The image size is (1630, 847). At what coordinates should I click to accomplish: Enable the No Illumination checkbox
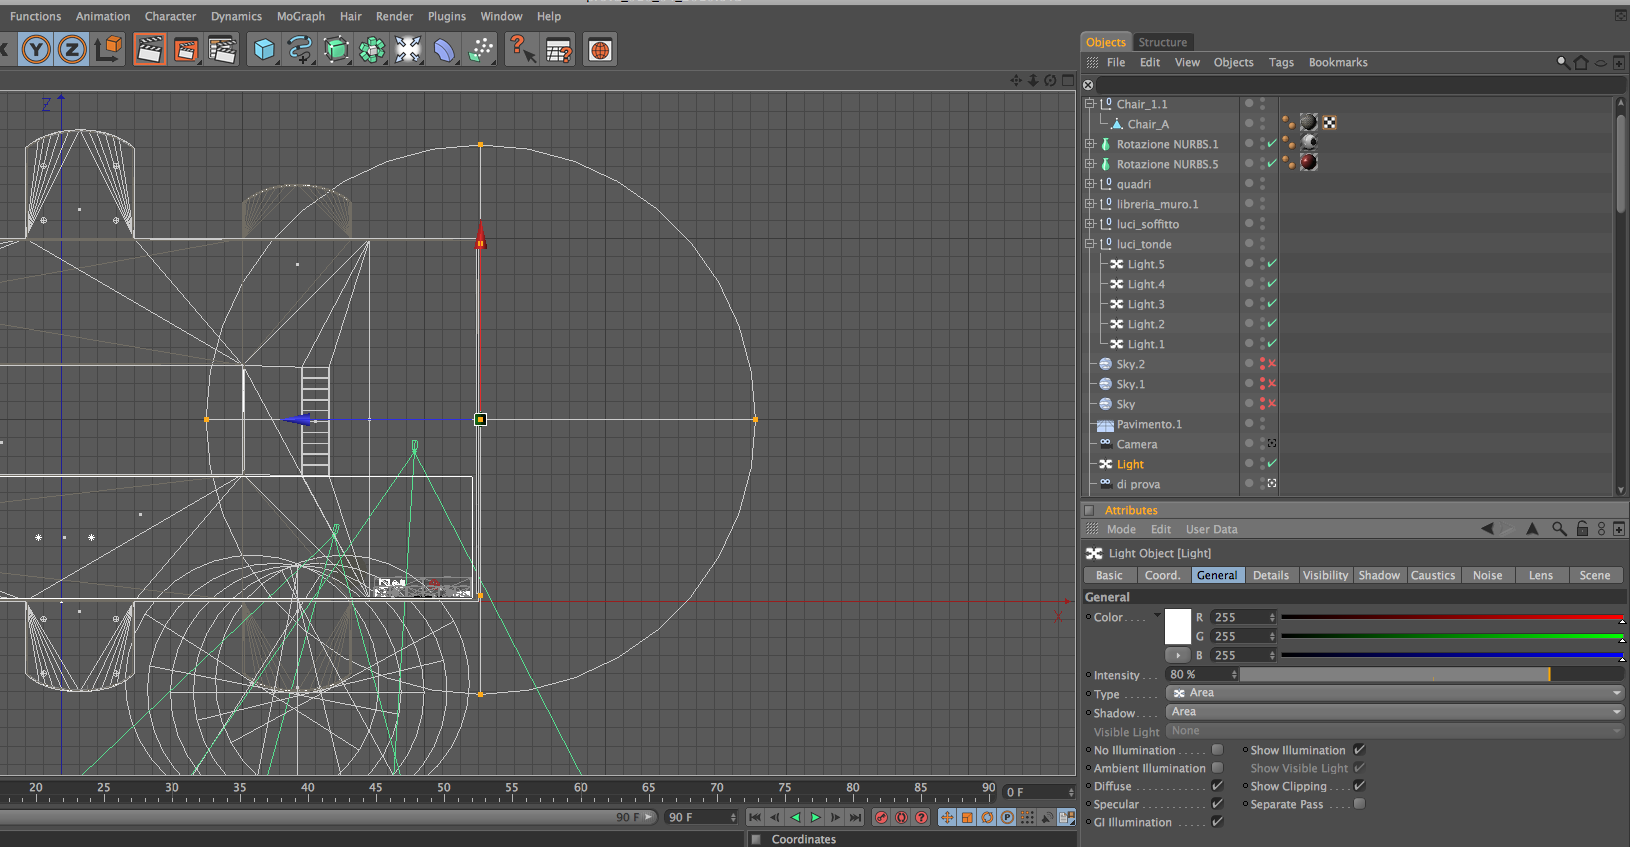(1217, 750)
